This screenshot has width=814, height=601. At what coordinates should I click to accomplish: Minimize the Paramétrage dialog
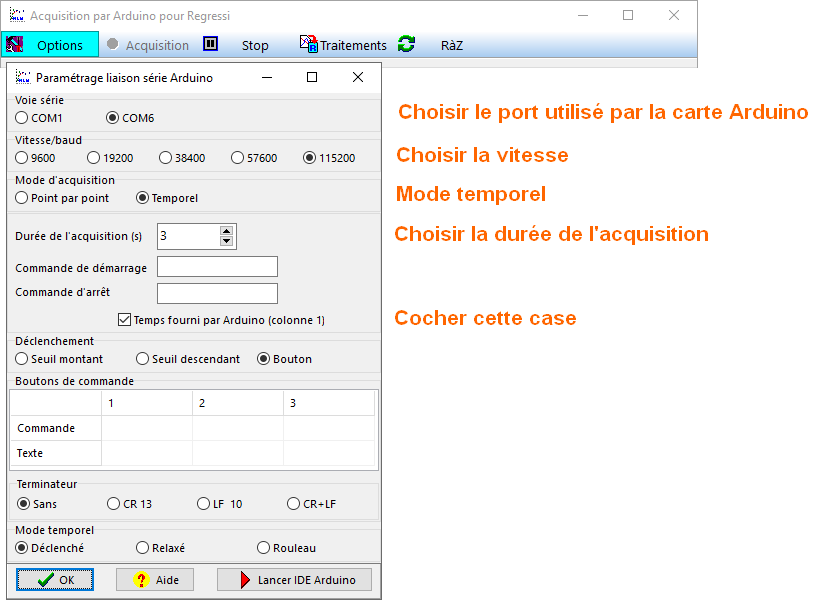tap(267, 77)
